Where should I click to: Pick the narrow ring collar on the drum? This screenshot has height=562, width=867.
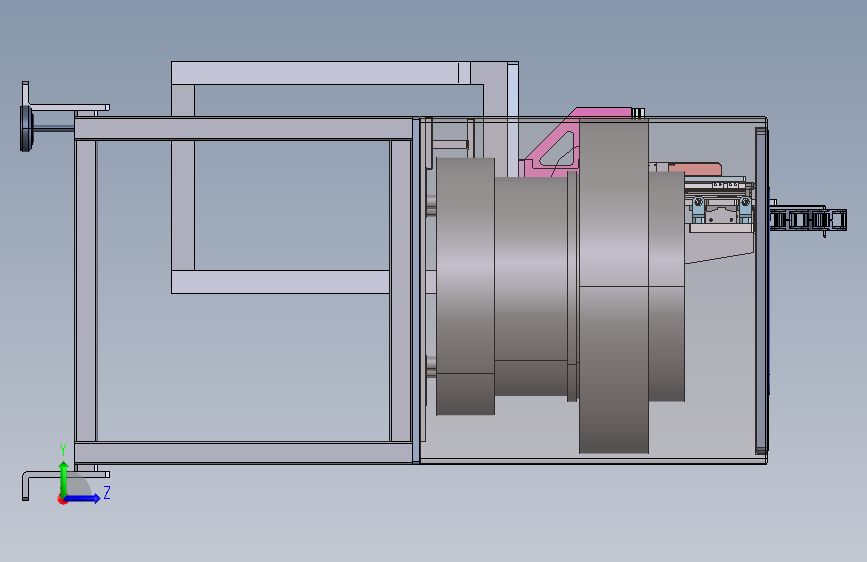573,286
